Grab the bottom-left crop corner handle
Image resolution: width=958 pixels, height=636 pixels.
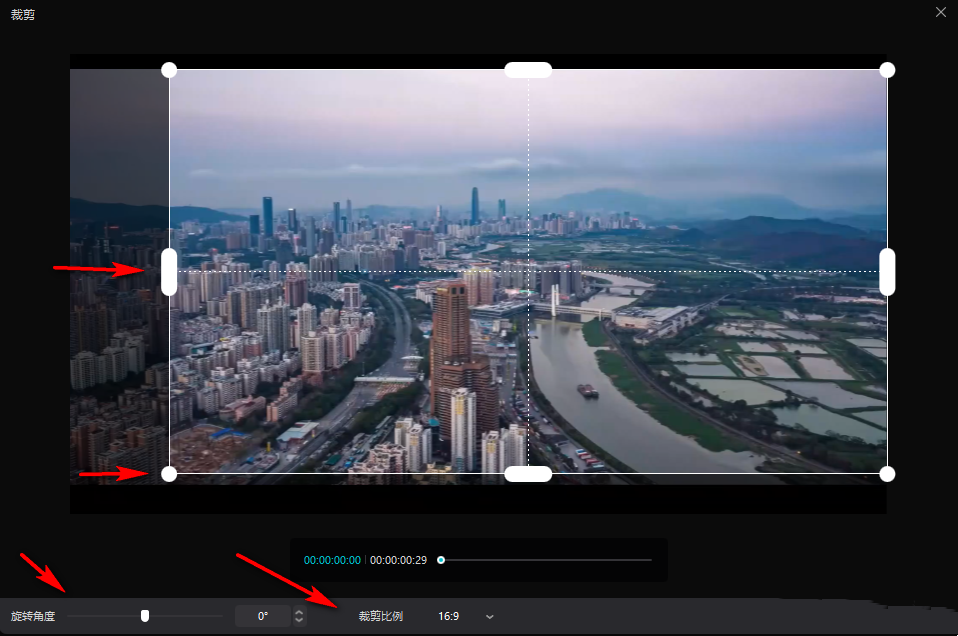[x=169, y=473]
